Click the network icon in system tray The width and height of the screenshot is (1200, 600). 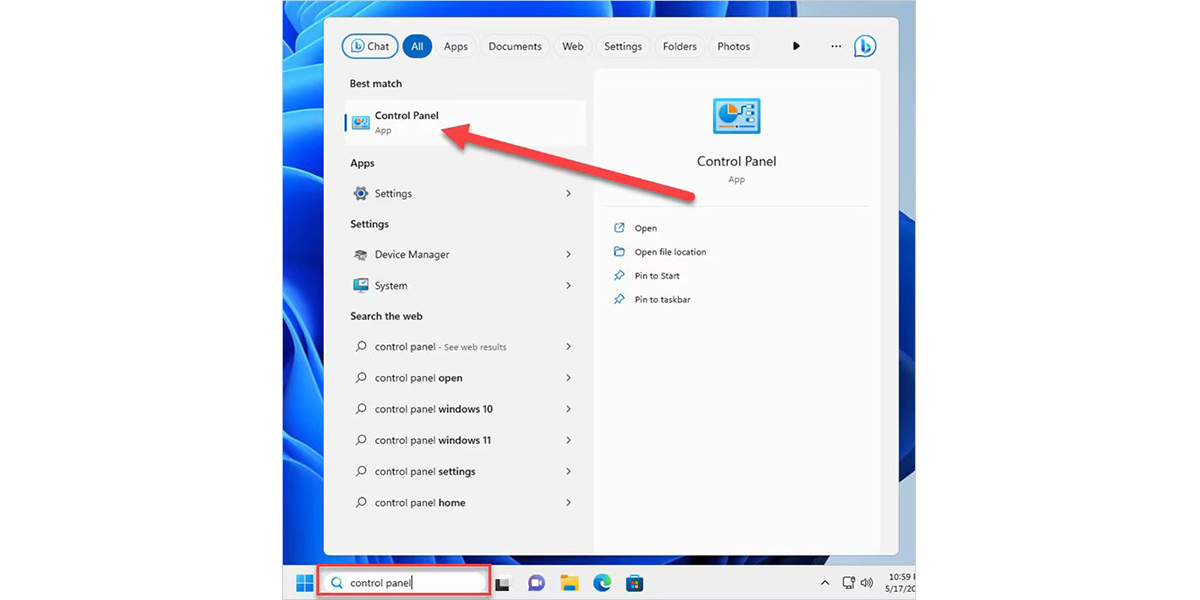coord(849,583)
